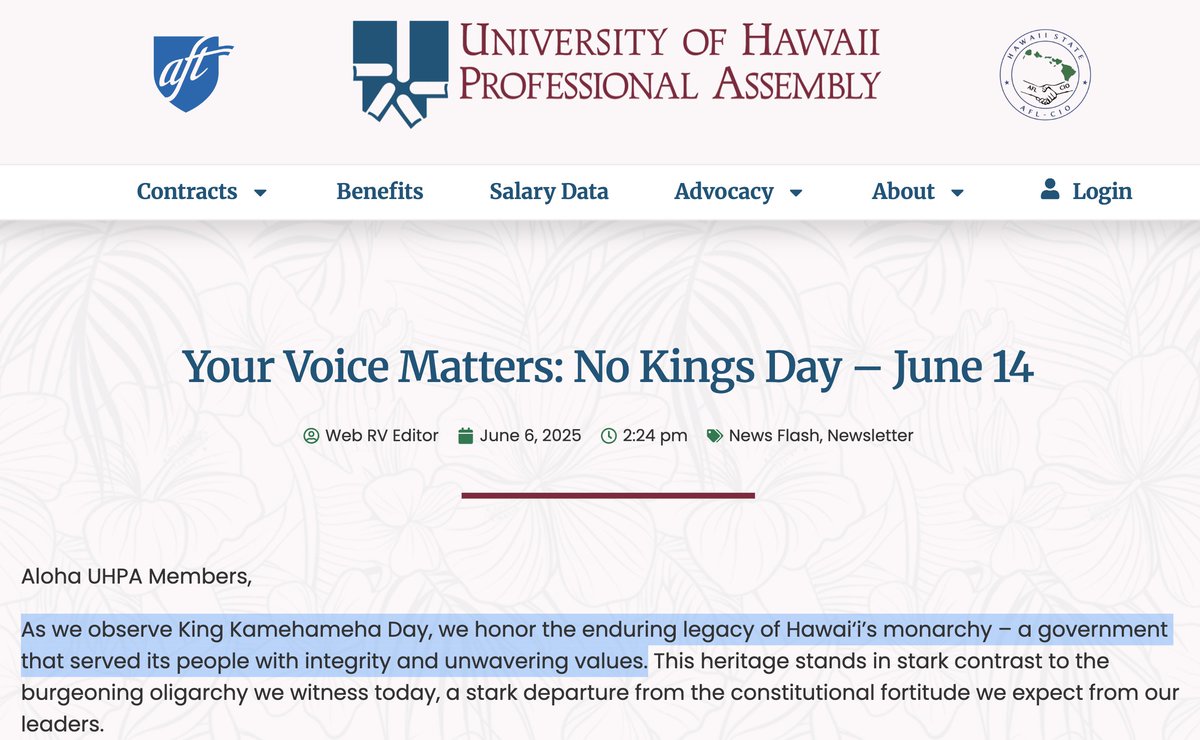
Task: Click the Web RV Editor author link
Action: pyautogui.click(x=382, y=436)
